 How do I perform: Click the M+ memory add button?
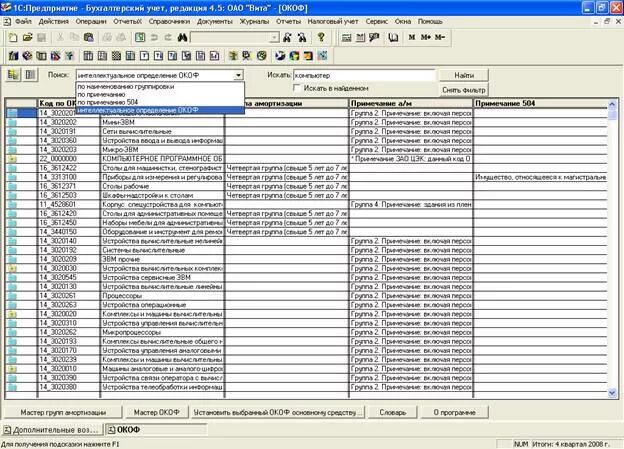(x=425, y=37)
